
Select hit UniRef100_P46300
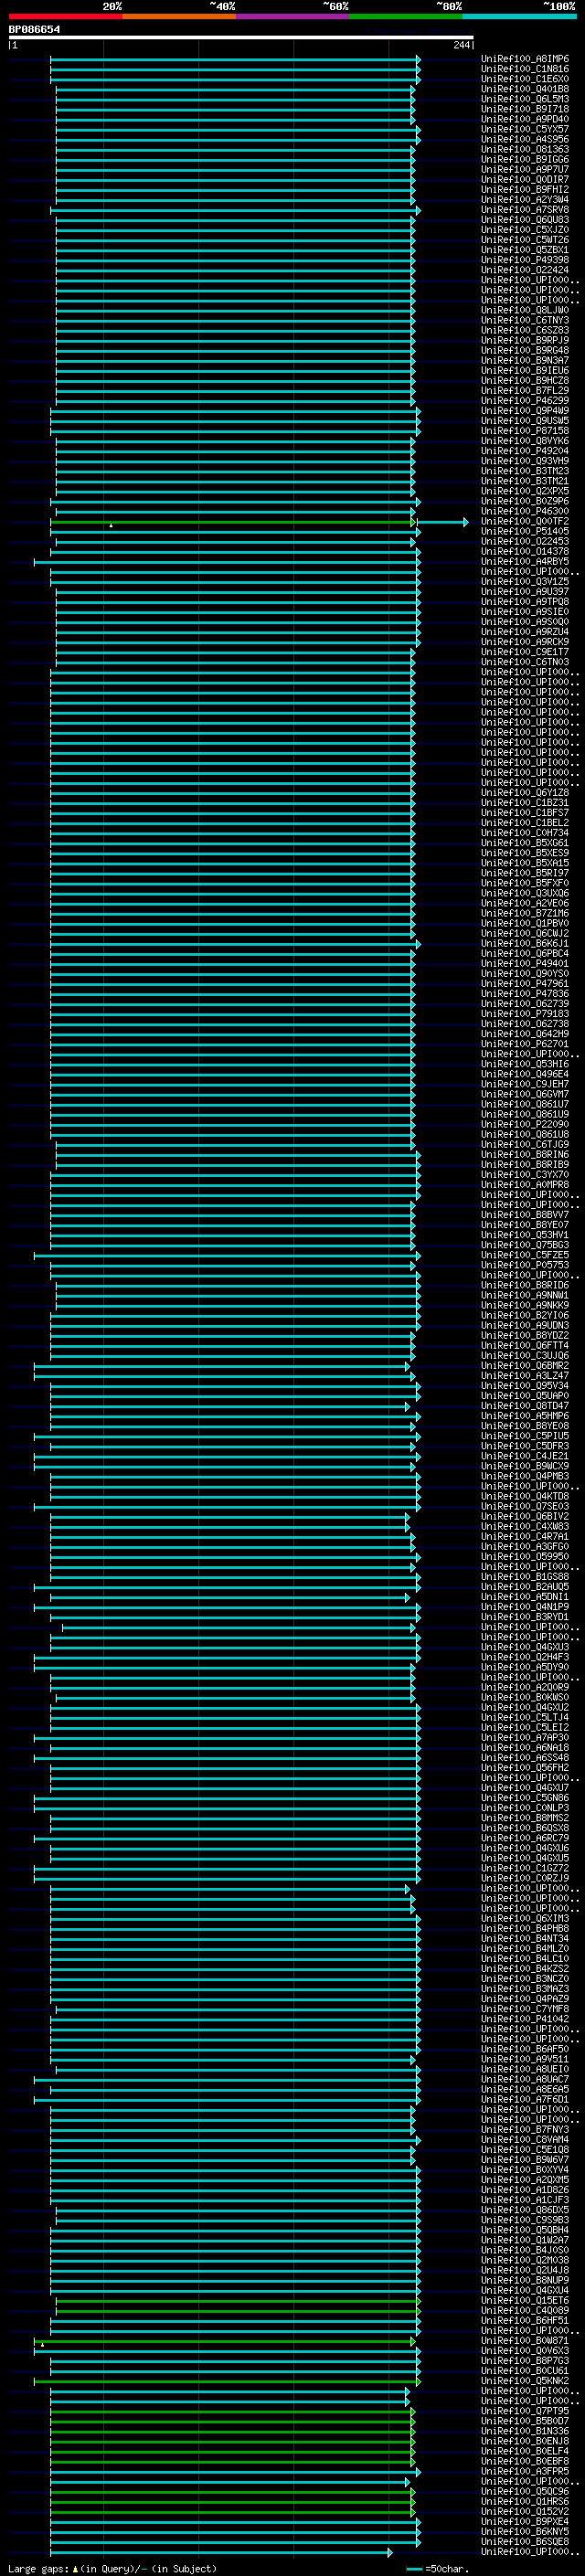(525, 511)
